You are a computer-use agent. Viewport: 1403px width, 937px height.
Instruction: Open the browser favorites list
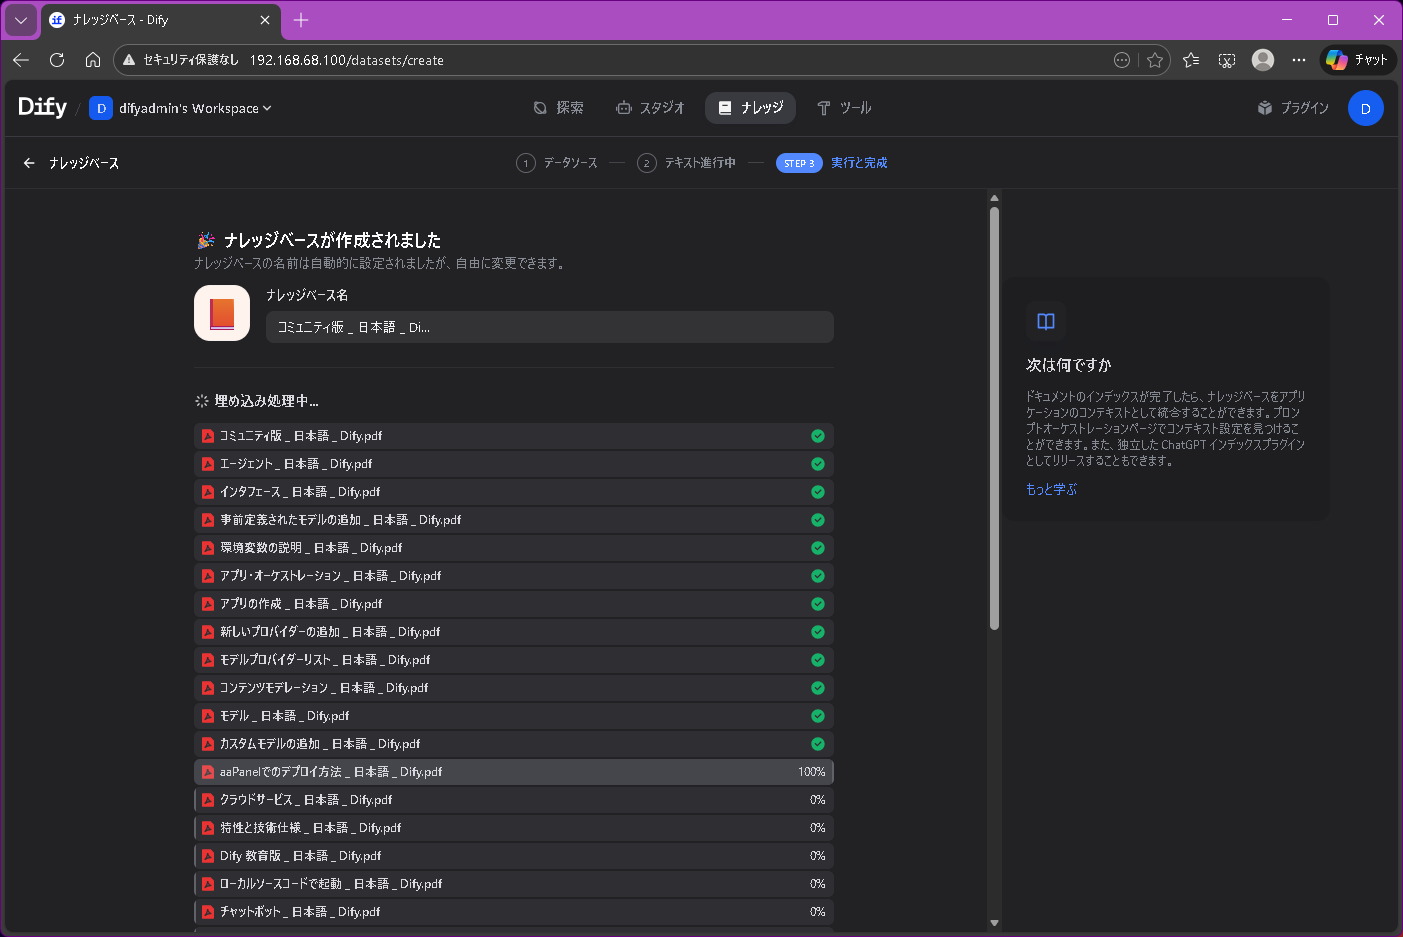[1191, 60]
